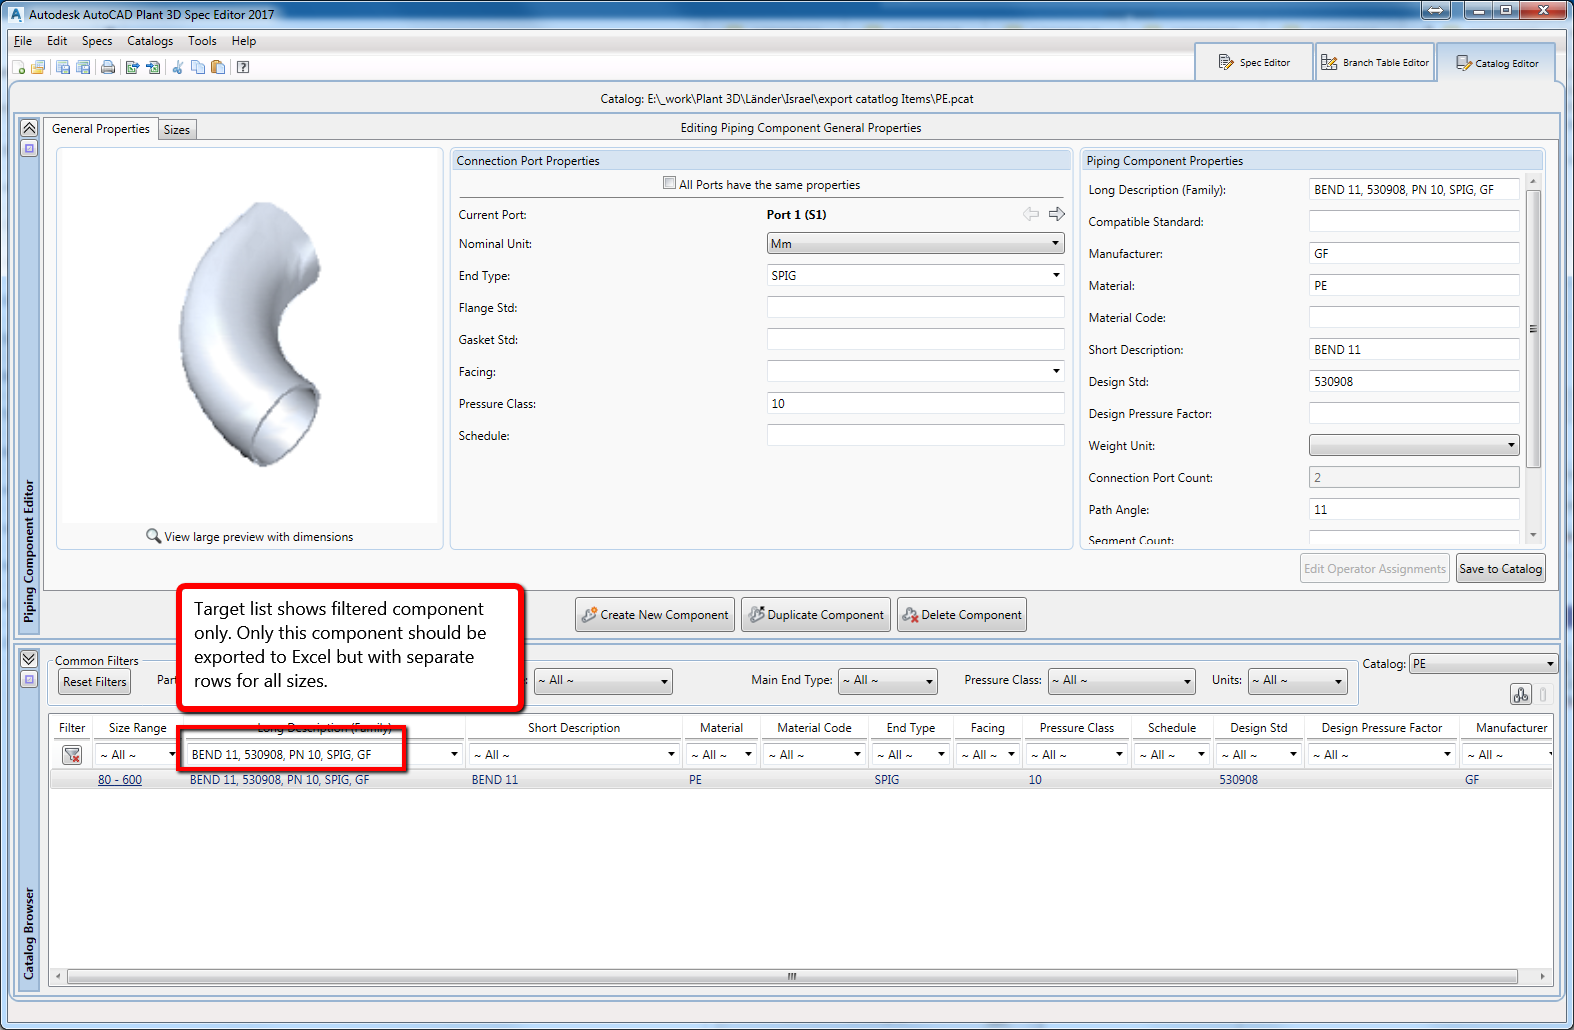1574x1030 pixels.
Task: Click the Open folder toolbar icon
Action: [38, 67]
